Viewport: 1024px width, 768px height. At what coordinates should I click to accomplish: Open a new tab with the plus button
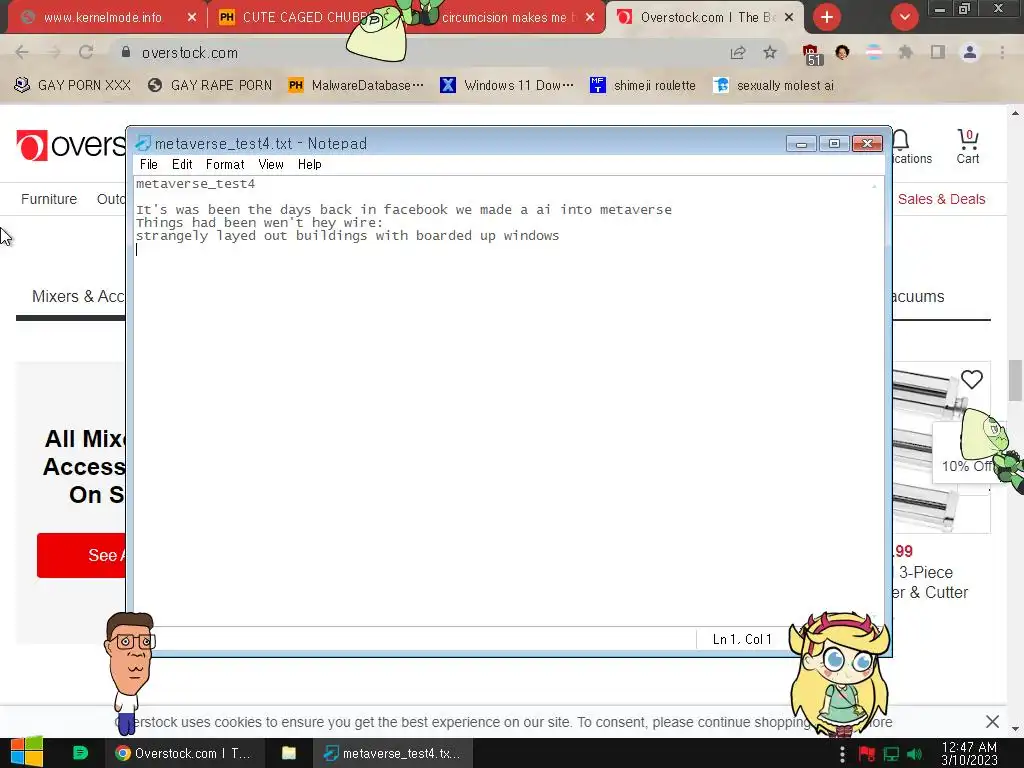tap(827, 17)
